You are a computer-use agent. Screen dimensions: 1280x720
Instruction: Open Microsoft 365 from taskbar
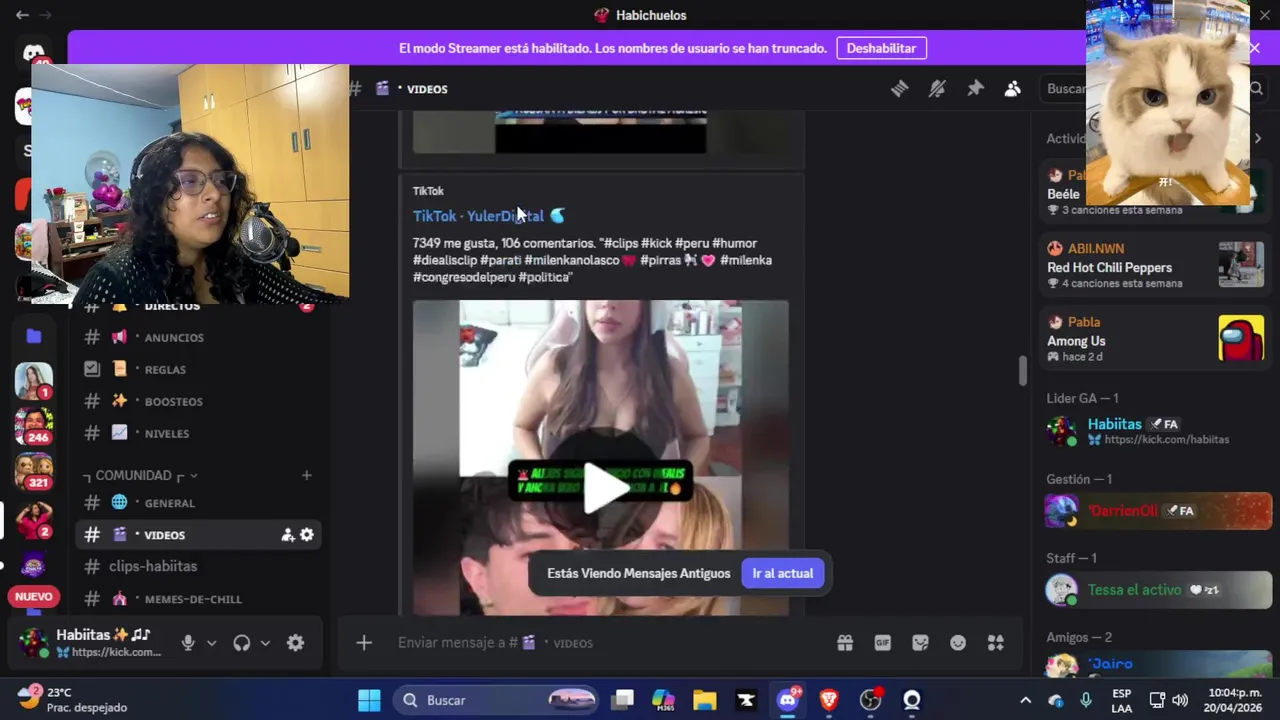663,700
